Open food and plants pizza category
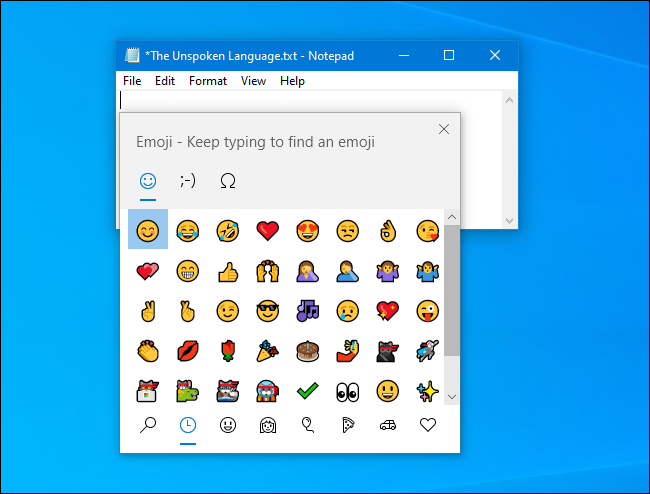This screenshot has height=494, width=650. [347, 425]
